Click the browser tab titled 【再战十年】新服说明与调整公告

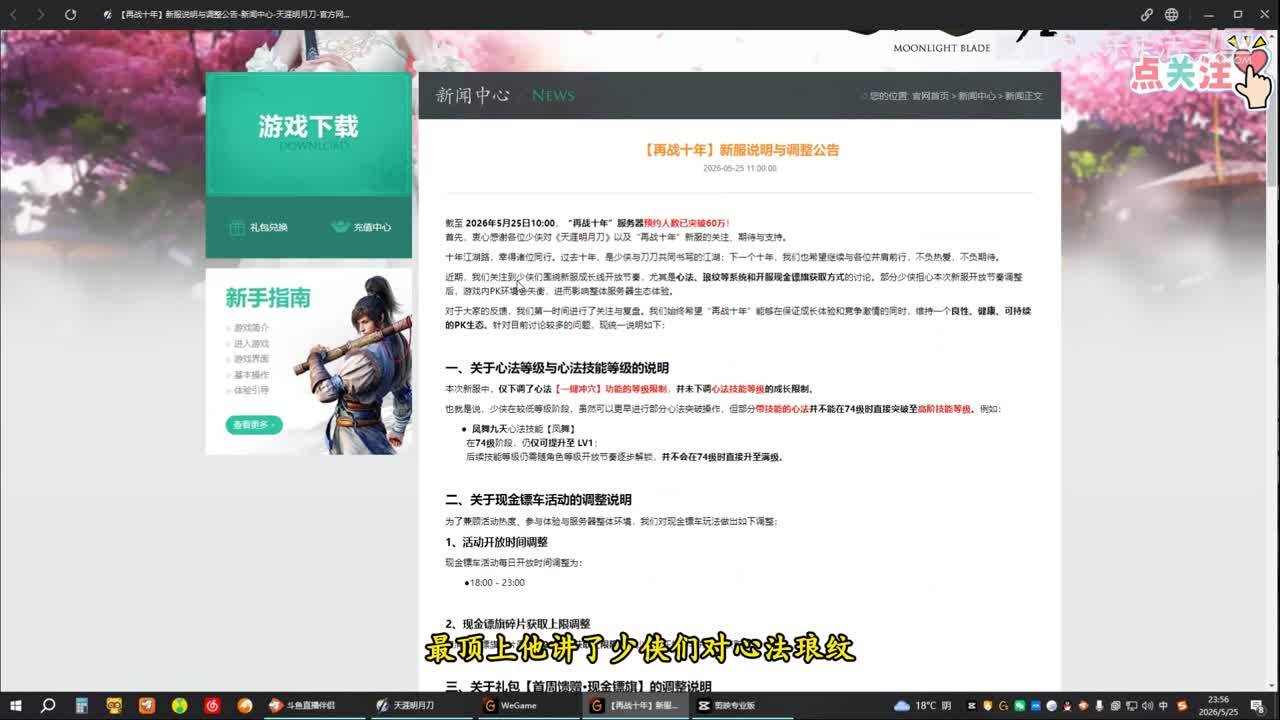tap(233, 15)
